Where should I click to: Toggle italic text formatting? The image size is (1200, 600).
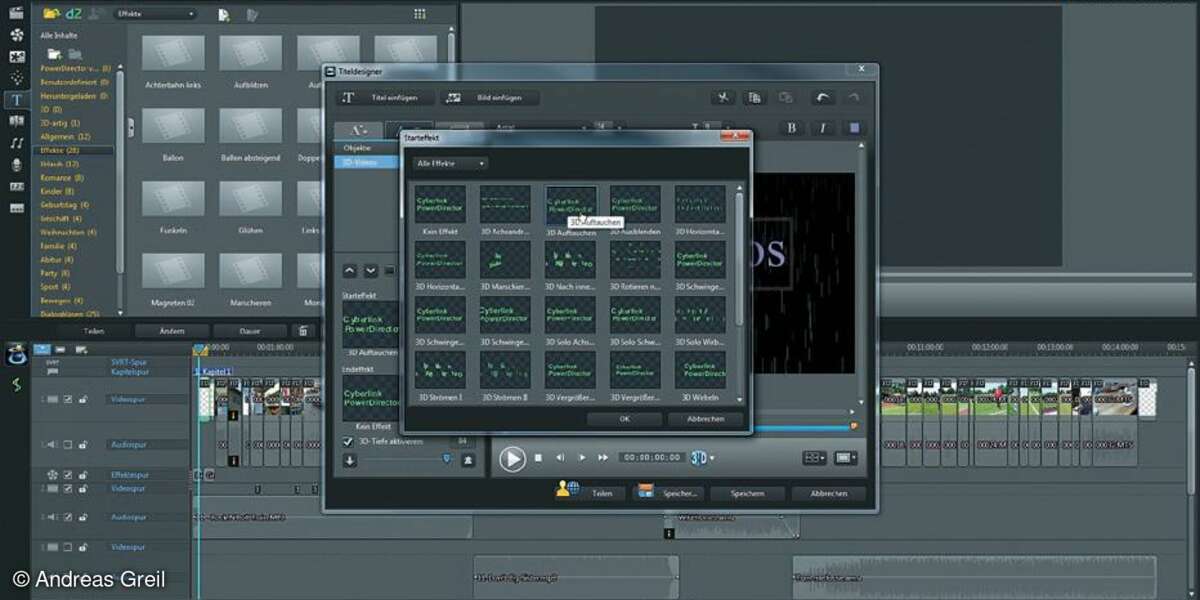(823, 128)
